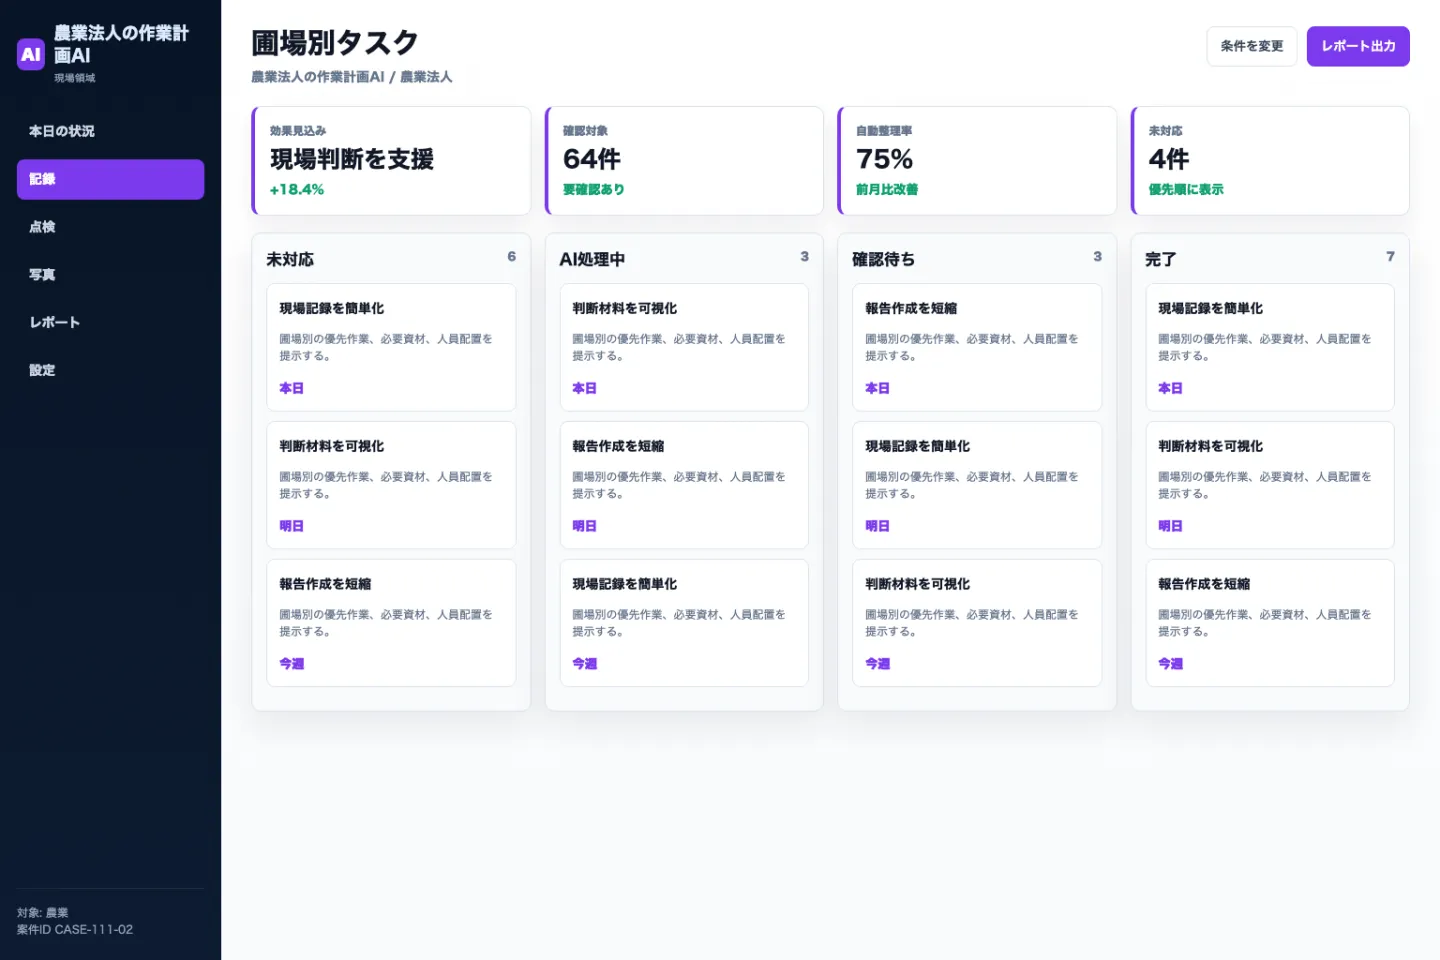Click the 条件を変更 button

(x=1251, y=46)
